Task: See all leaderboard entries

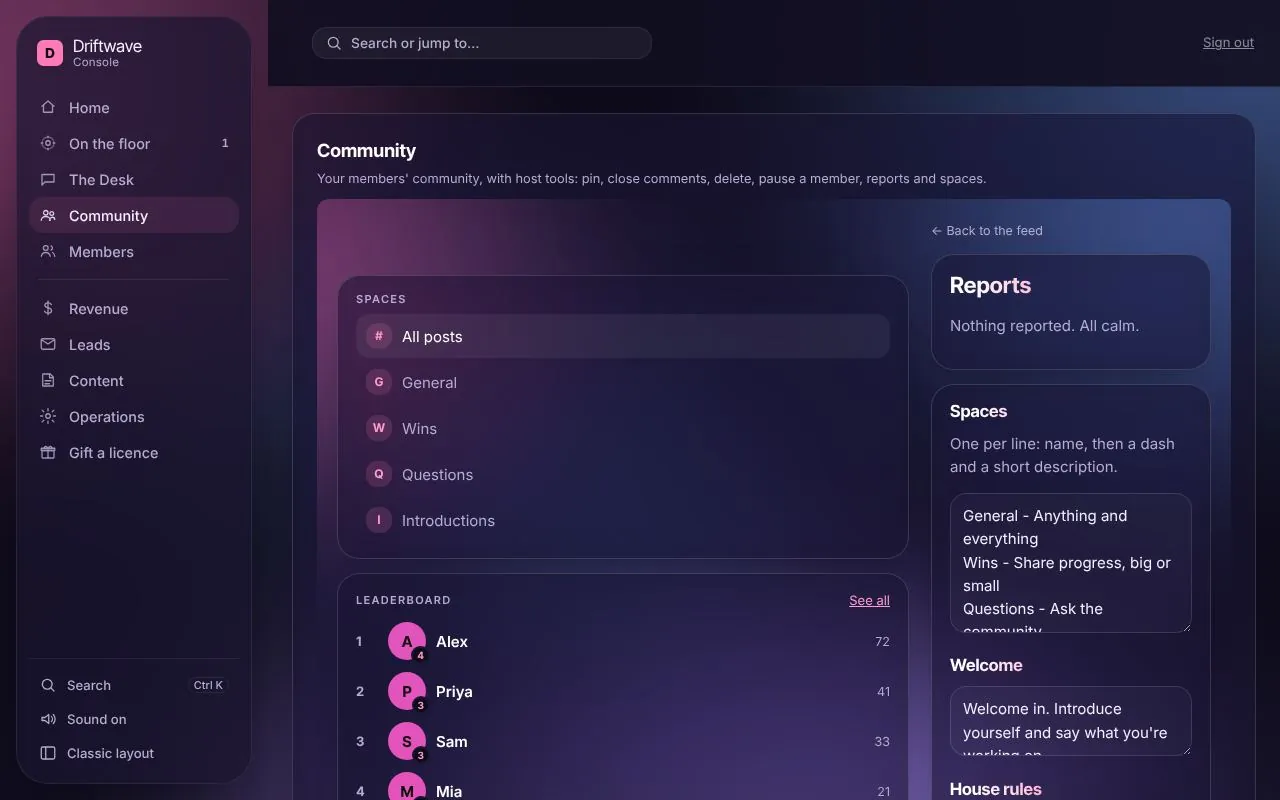Action: click(x=869, y=600)
